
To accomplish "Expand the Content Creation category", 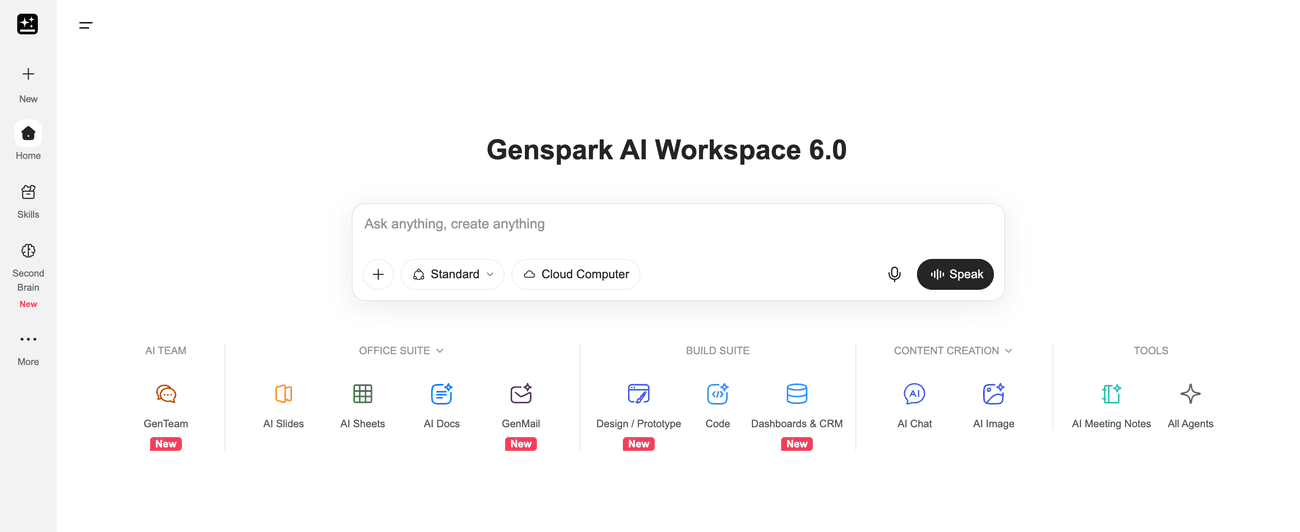I will 953,351.
